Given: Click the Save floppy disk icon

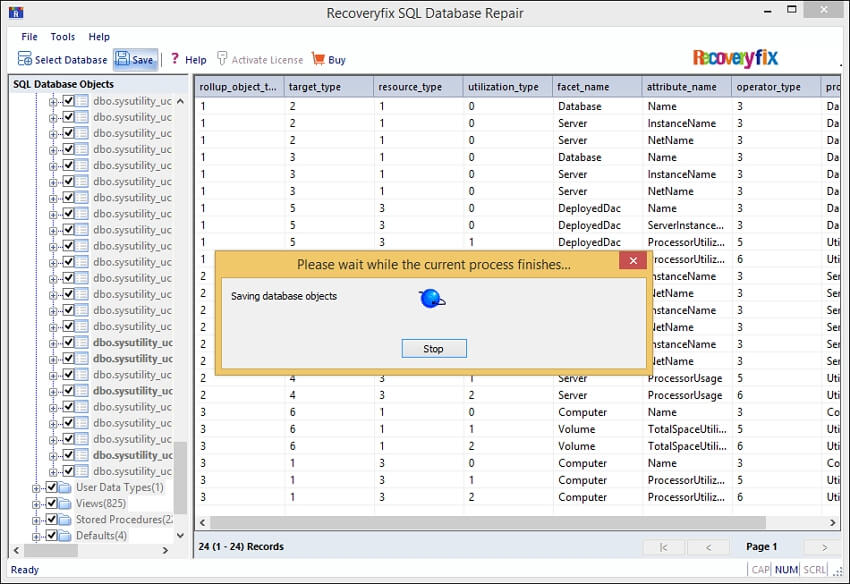Looking at the screenshot, I should tap(123, 59).
